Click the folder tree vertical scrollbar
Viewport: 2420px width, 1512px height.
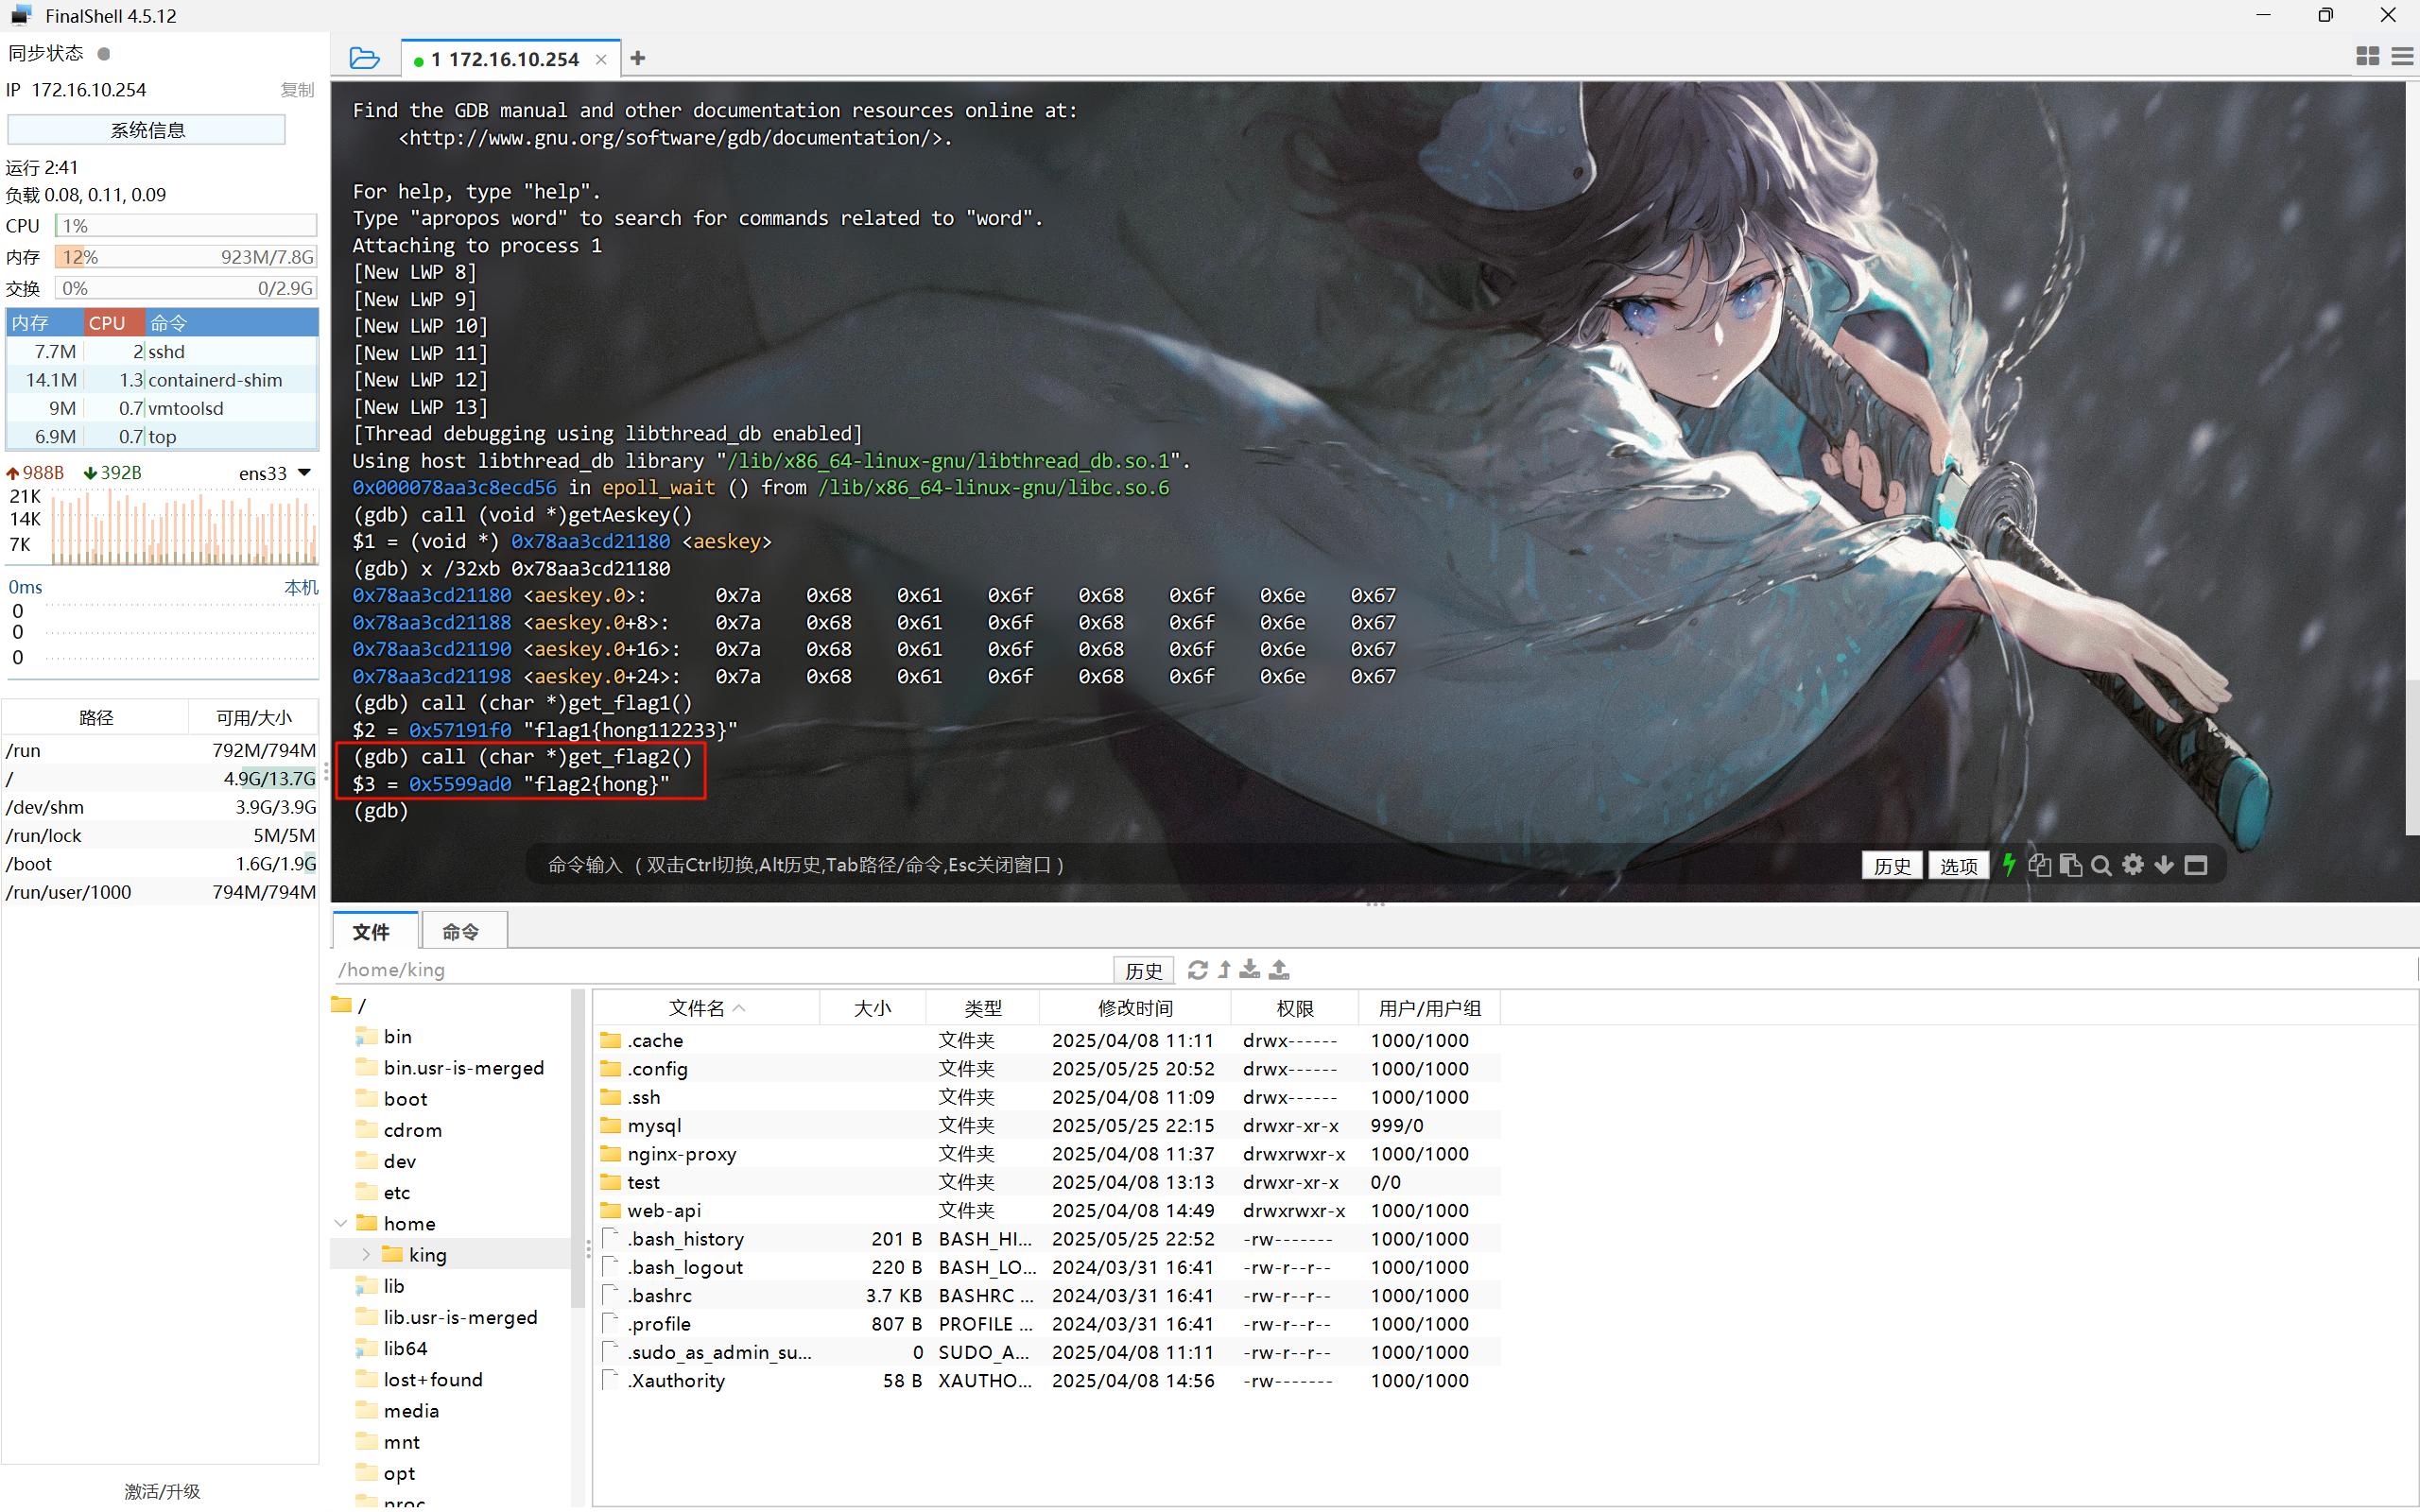577,1150
